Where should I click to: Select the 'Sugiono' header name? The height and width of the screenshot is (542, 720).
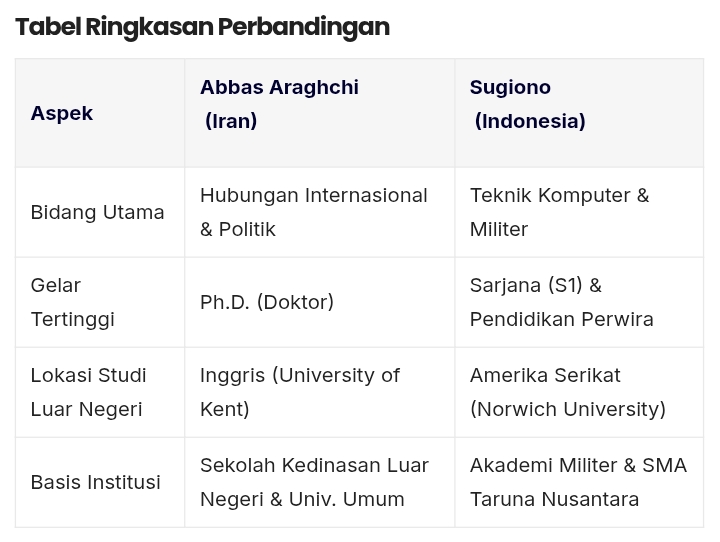tap(510, 87)
